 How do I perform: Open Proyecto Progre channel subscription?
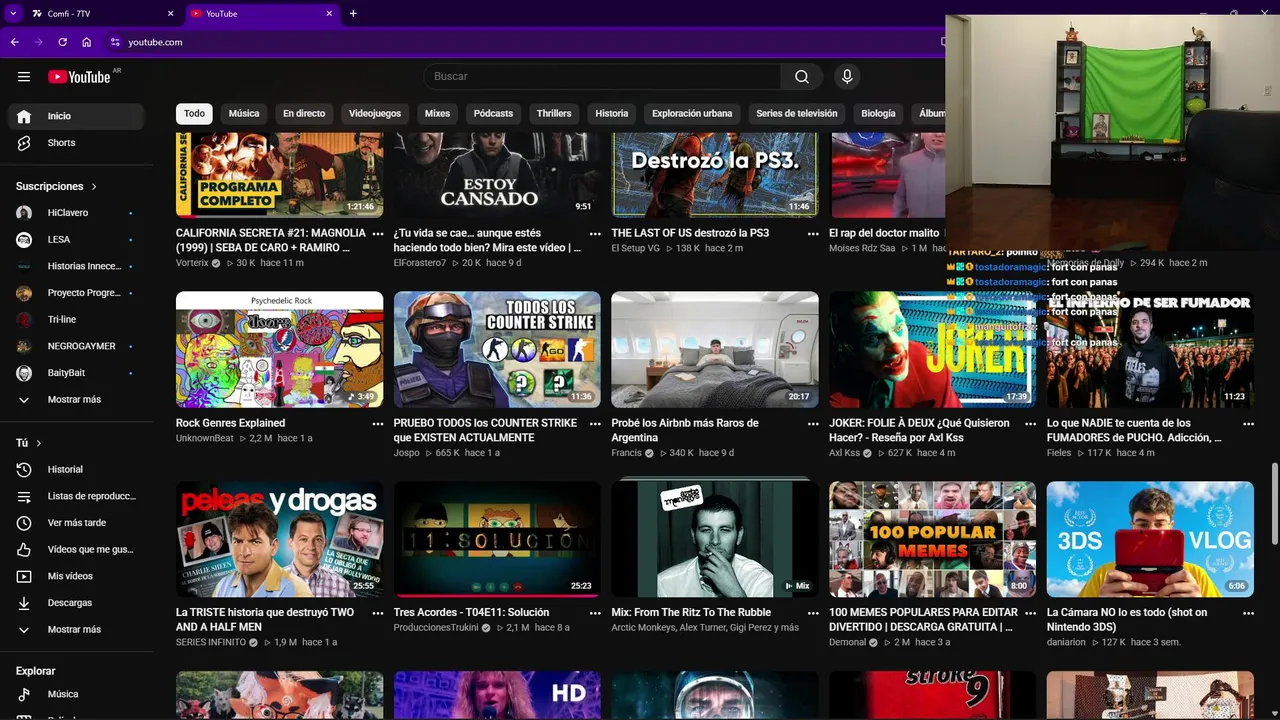[x=77, y=293]
